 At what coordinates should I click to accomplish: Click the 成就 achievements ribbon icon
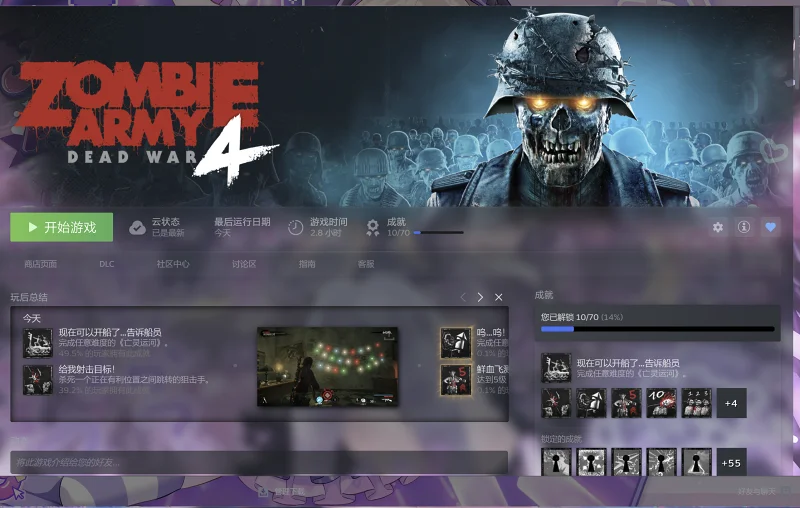[x=373, y=227]
